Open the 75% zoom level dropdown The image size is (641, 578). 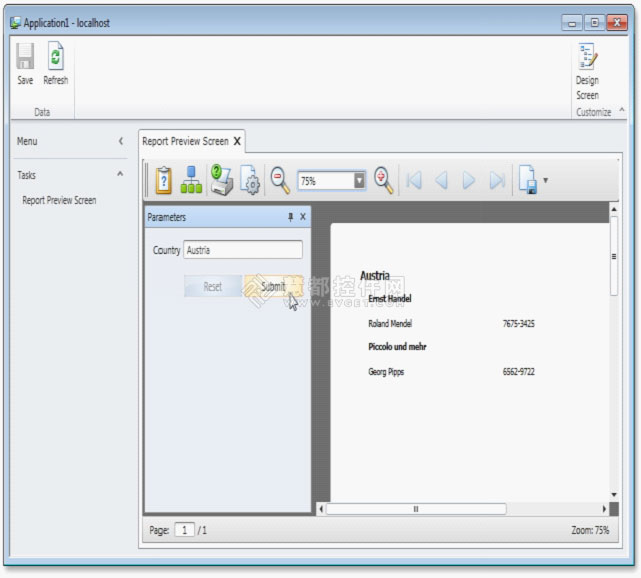[x=359, y=181]
